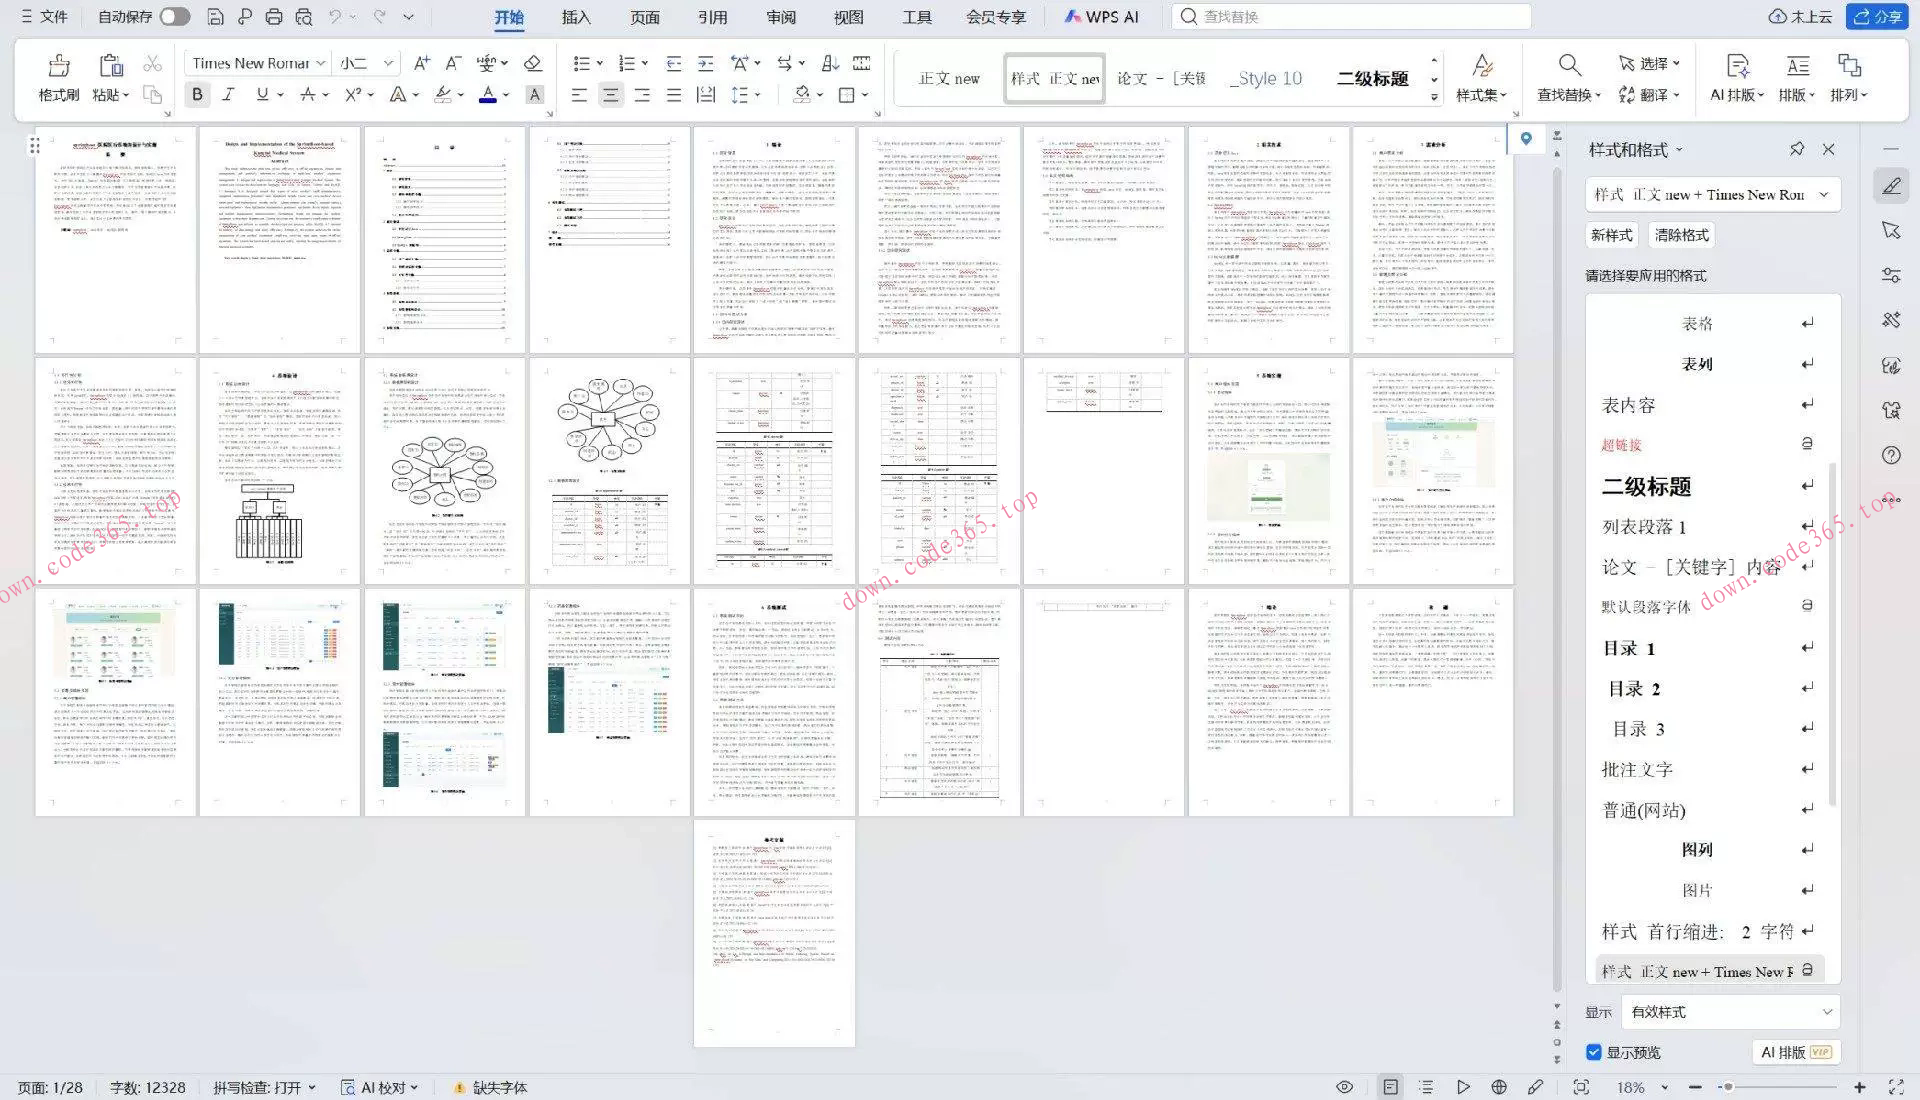This screenshot has height=1100, width=1920.
Task: Click the 清除格式 button
Action: click(1681, 235)
